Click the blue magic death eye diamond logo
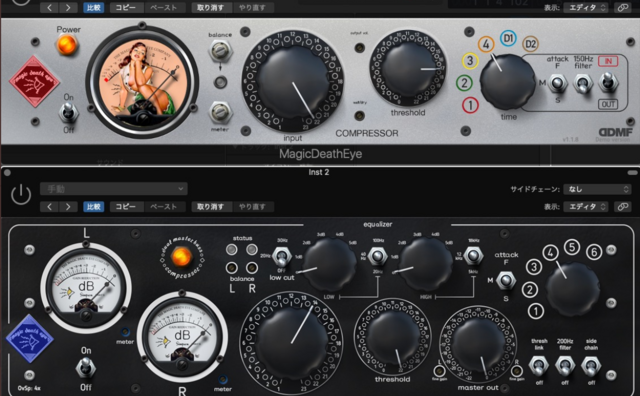The width and height of the screenshot is (640, 396). pyautogui.click(x=30, y=338)
